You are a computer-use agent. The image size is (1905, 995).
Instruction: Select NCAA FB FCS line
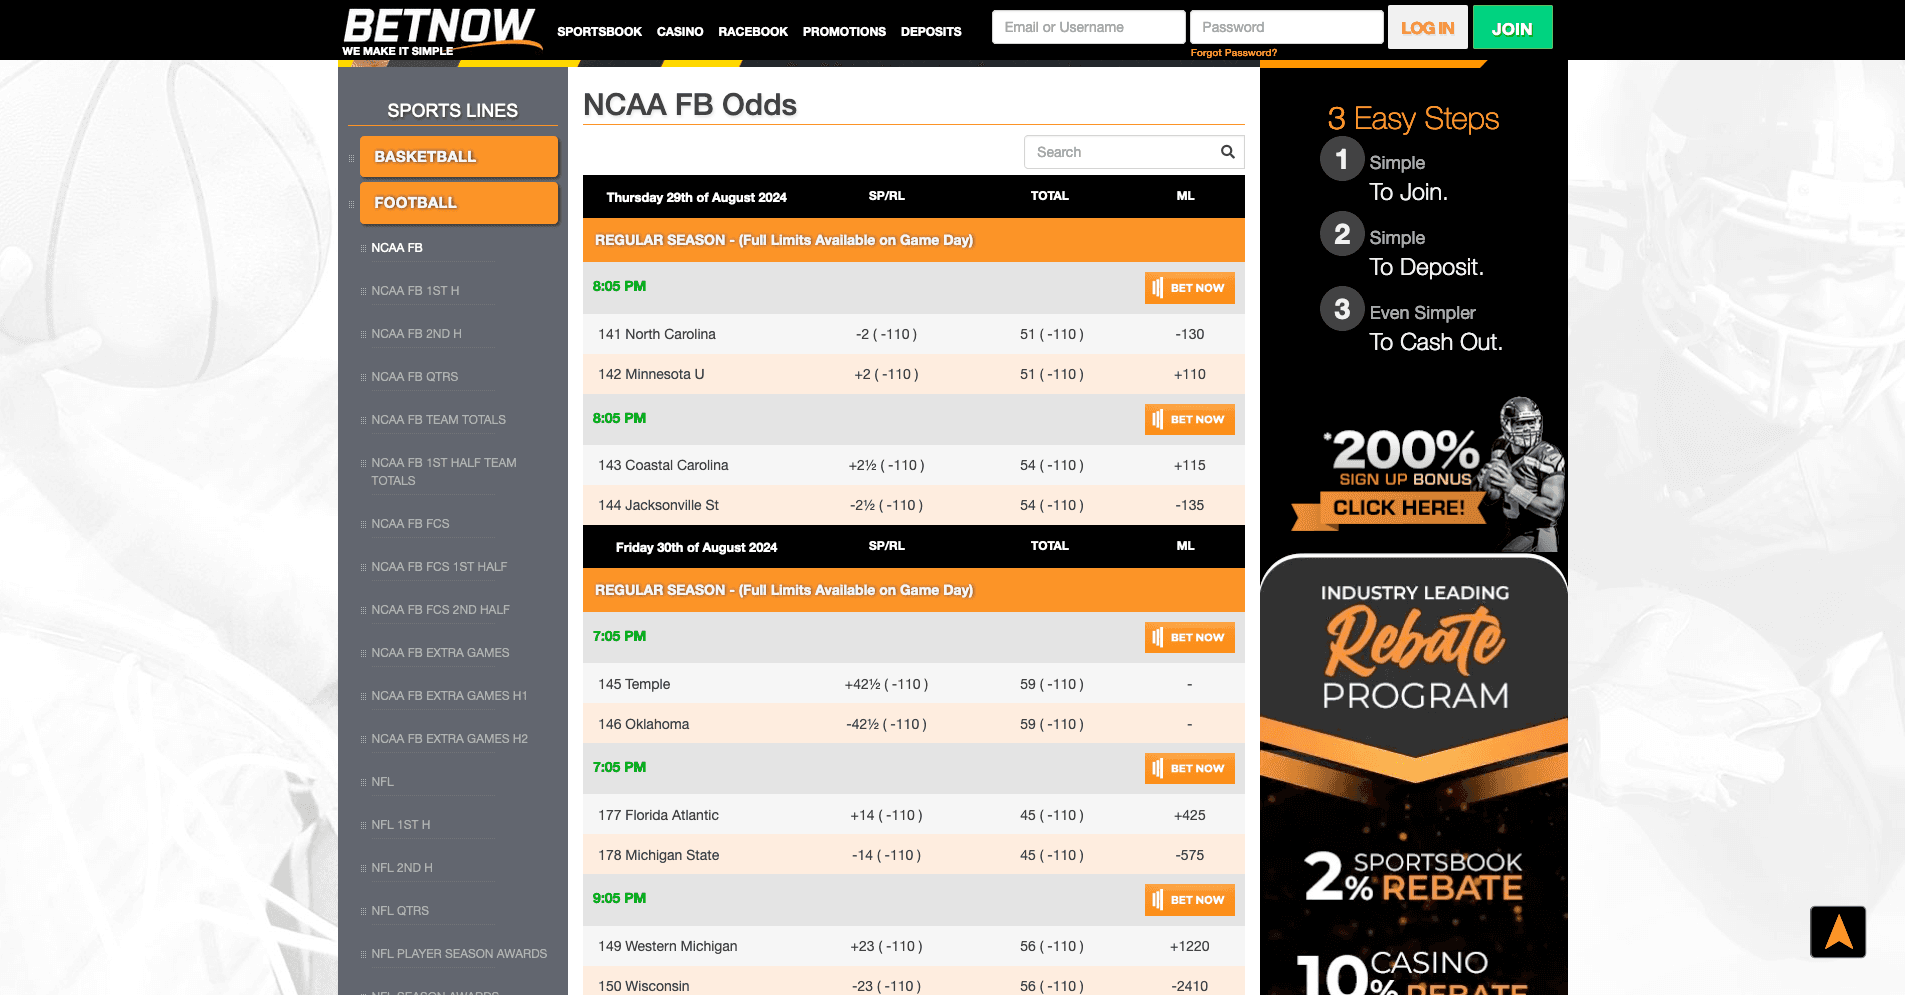tap(410, 524)
